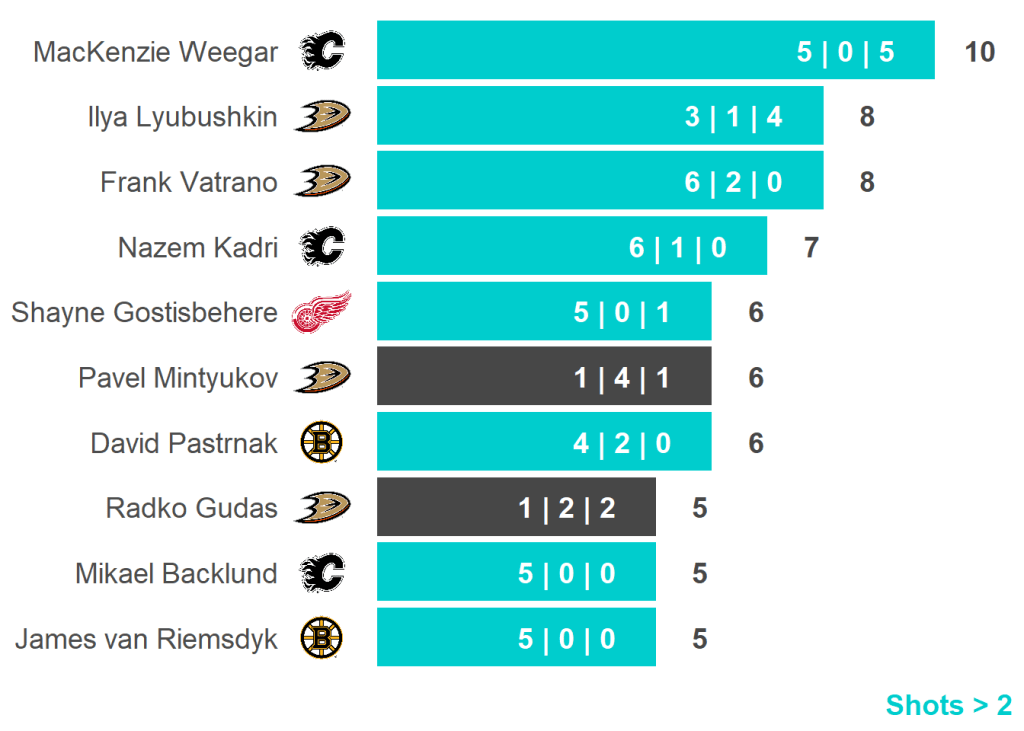Click the Ducks logo beside Radko Gudas

[x=322, y=507]
